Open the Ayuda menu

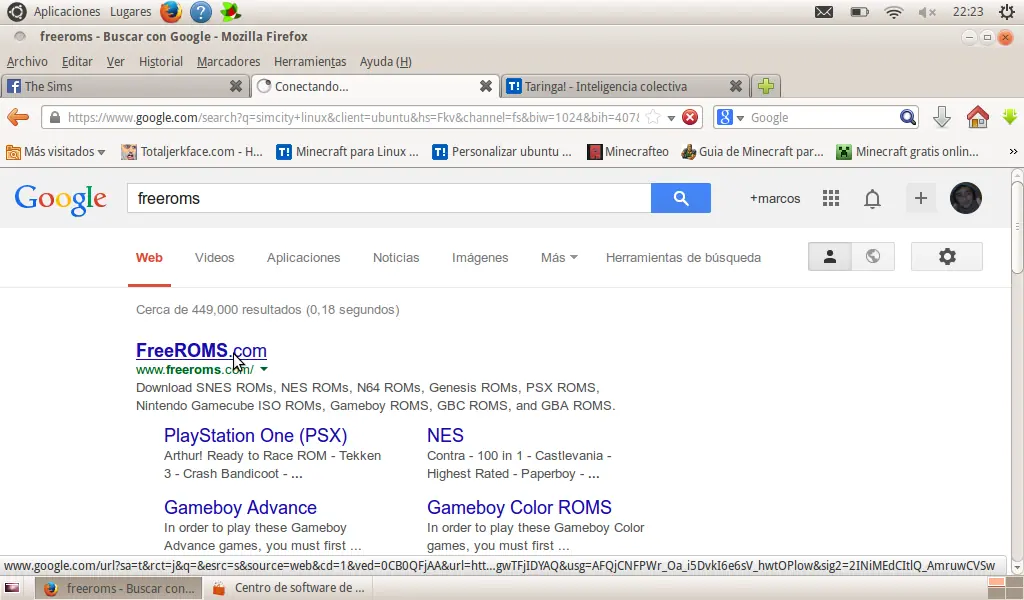point(385,61)
